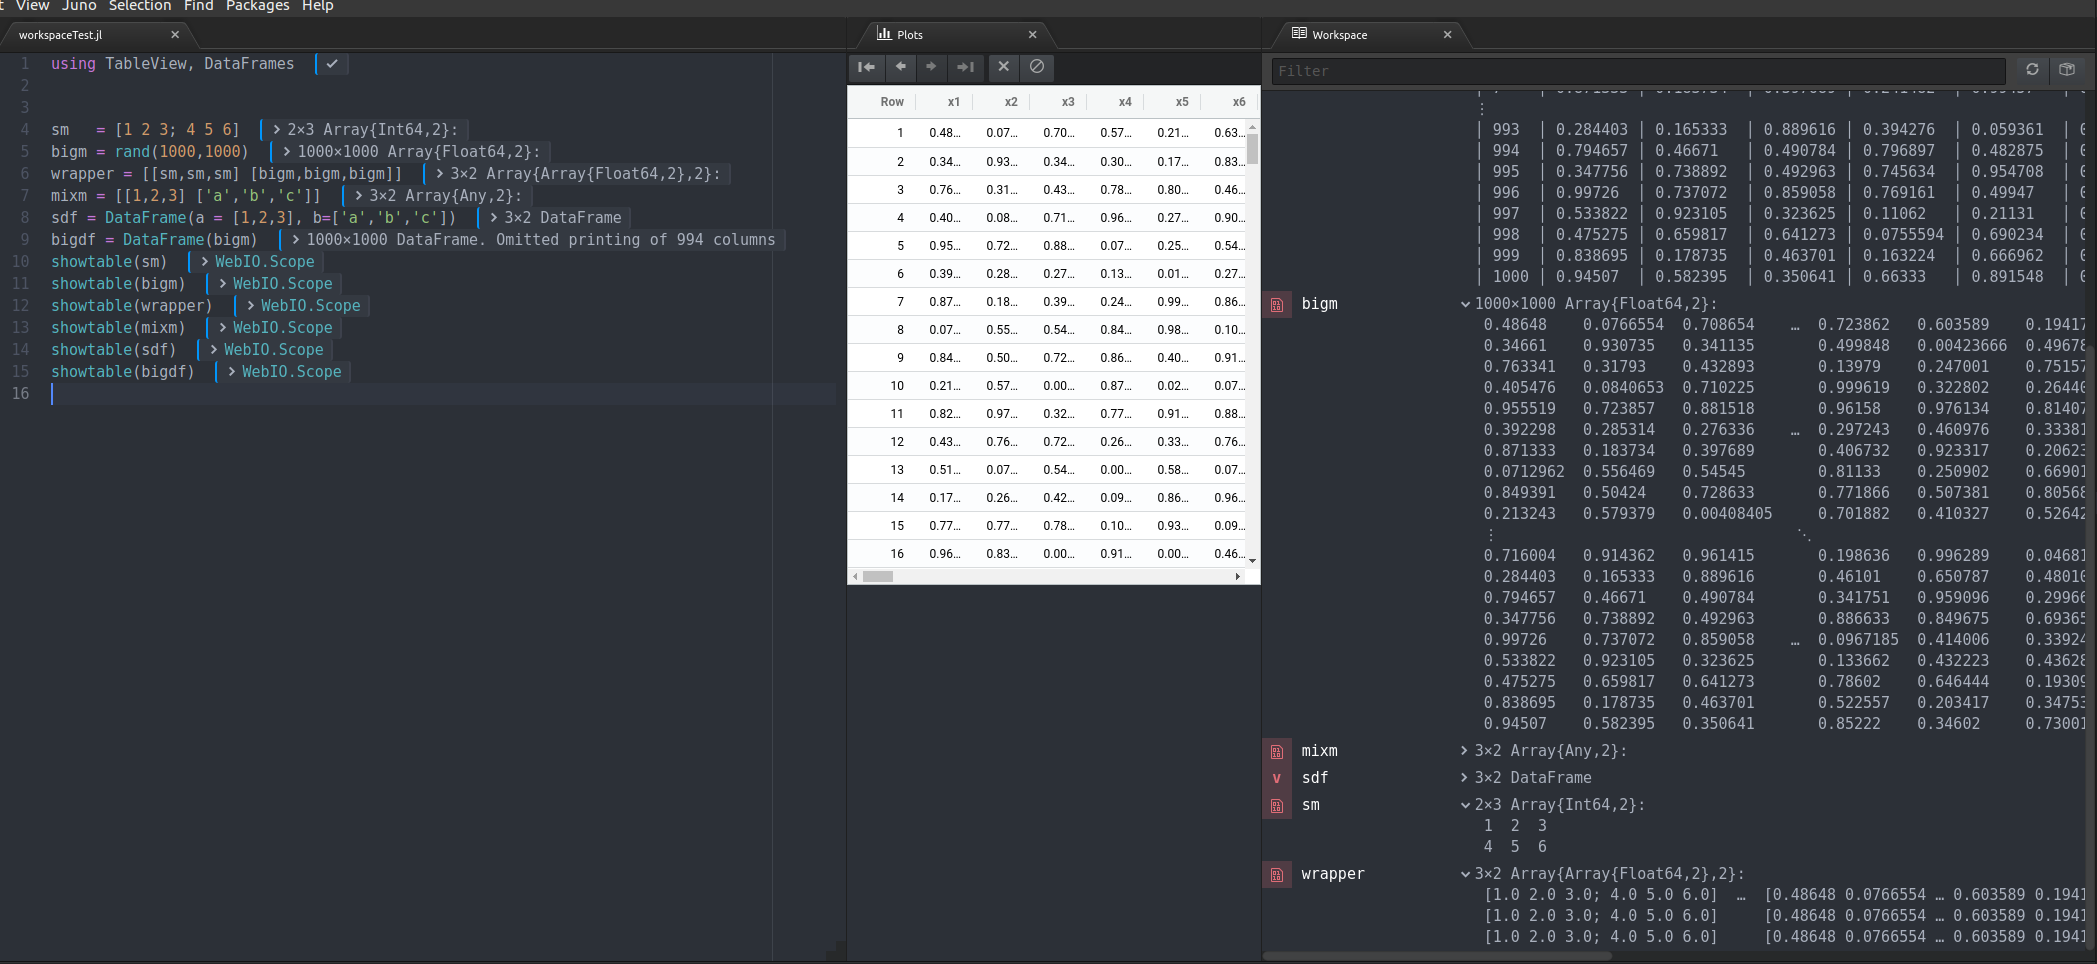Expand inline 1000×1000 Array result line 5
Viewport: 2097px width, 964px height.
287,152
